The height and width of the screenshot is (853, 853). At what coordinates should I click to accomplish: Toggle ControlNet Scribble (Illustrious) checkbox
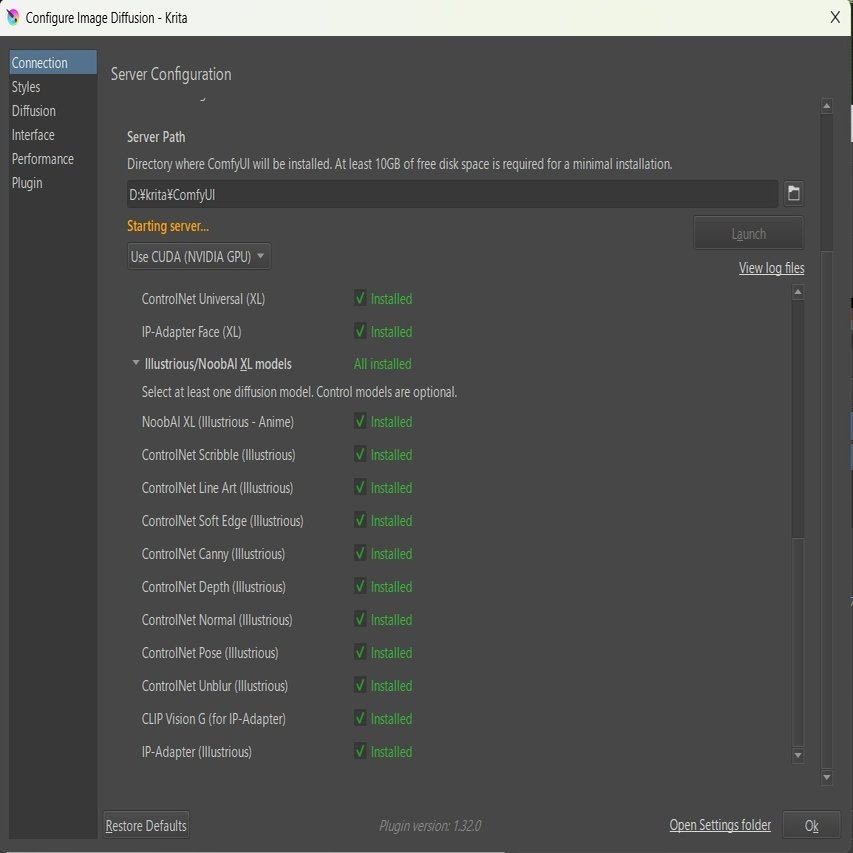(x=360, y=454)
